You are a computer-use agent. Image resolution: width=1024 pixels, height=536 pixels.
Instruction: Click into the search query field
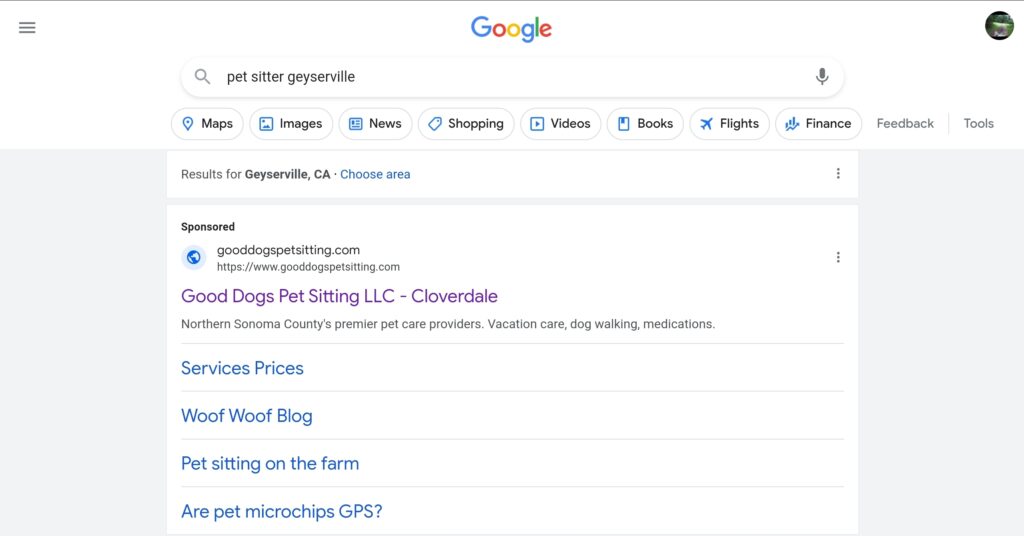tap(512, 76)
